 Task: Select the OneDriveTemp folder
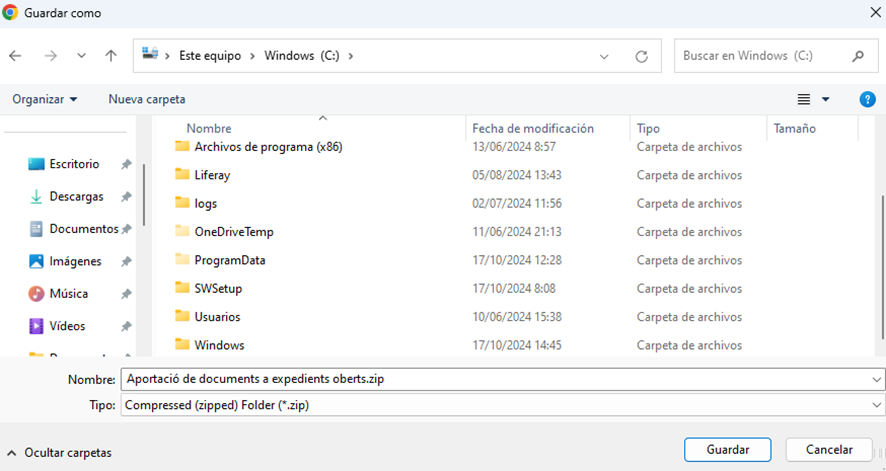pos(234,232)
